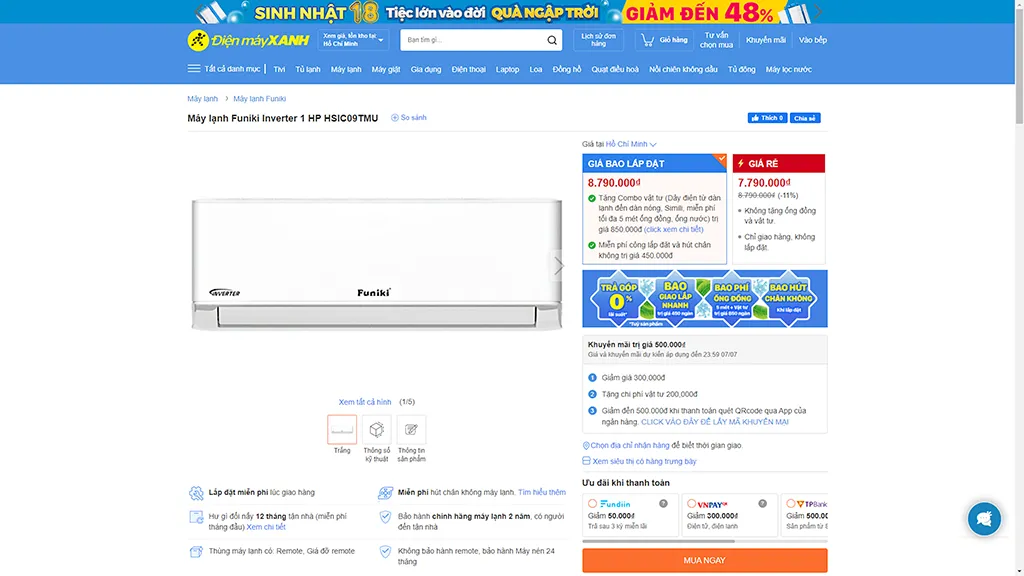Open the Tất cả danh mục hamburger menu
This screenshot has height=576, width=1024.
(194, 69)
